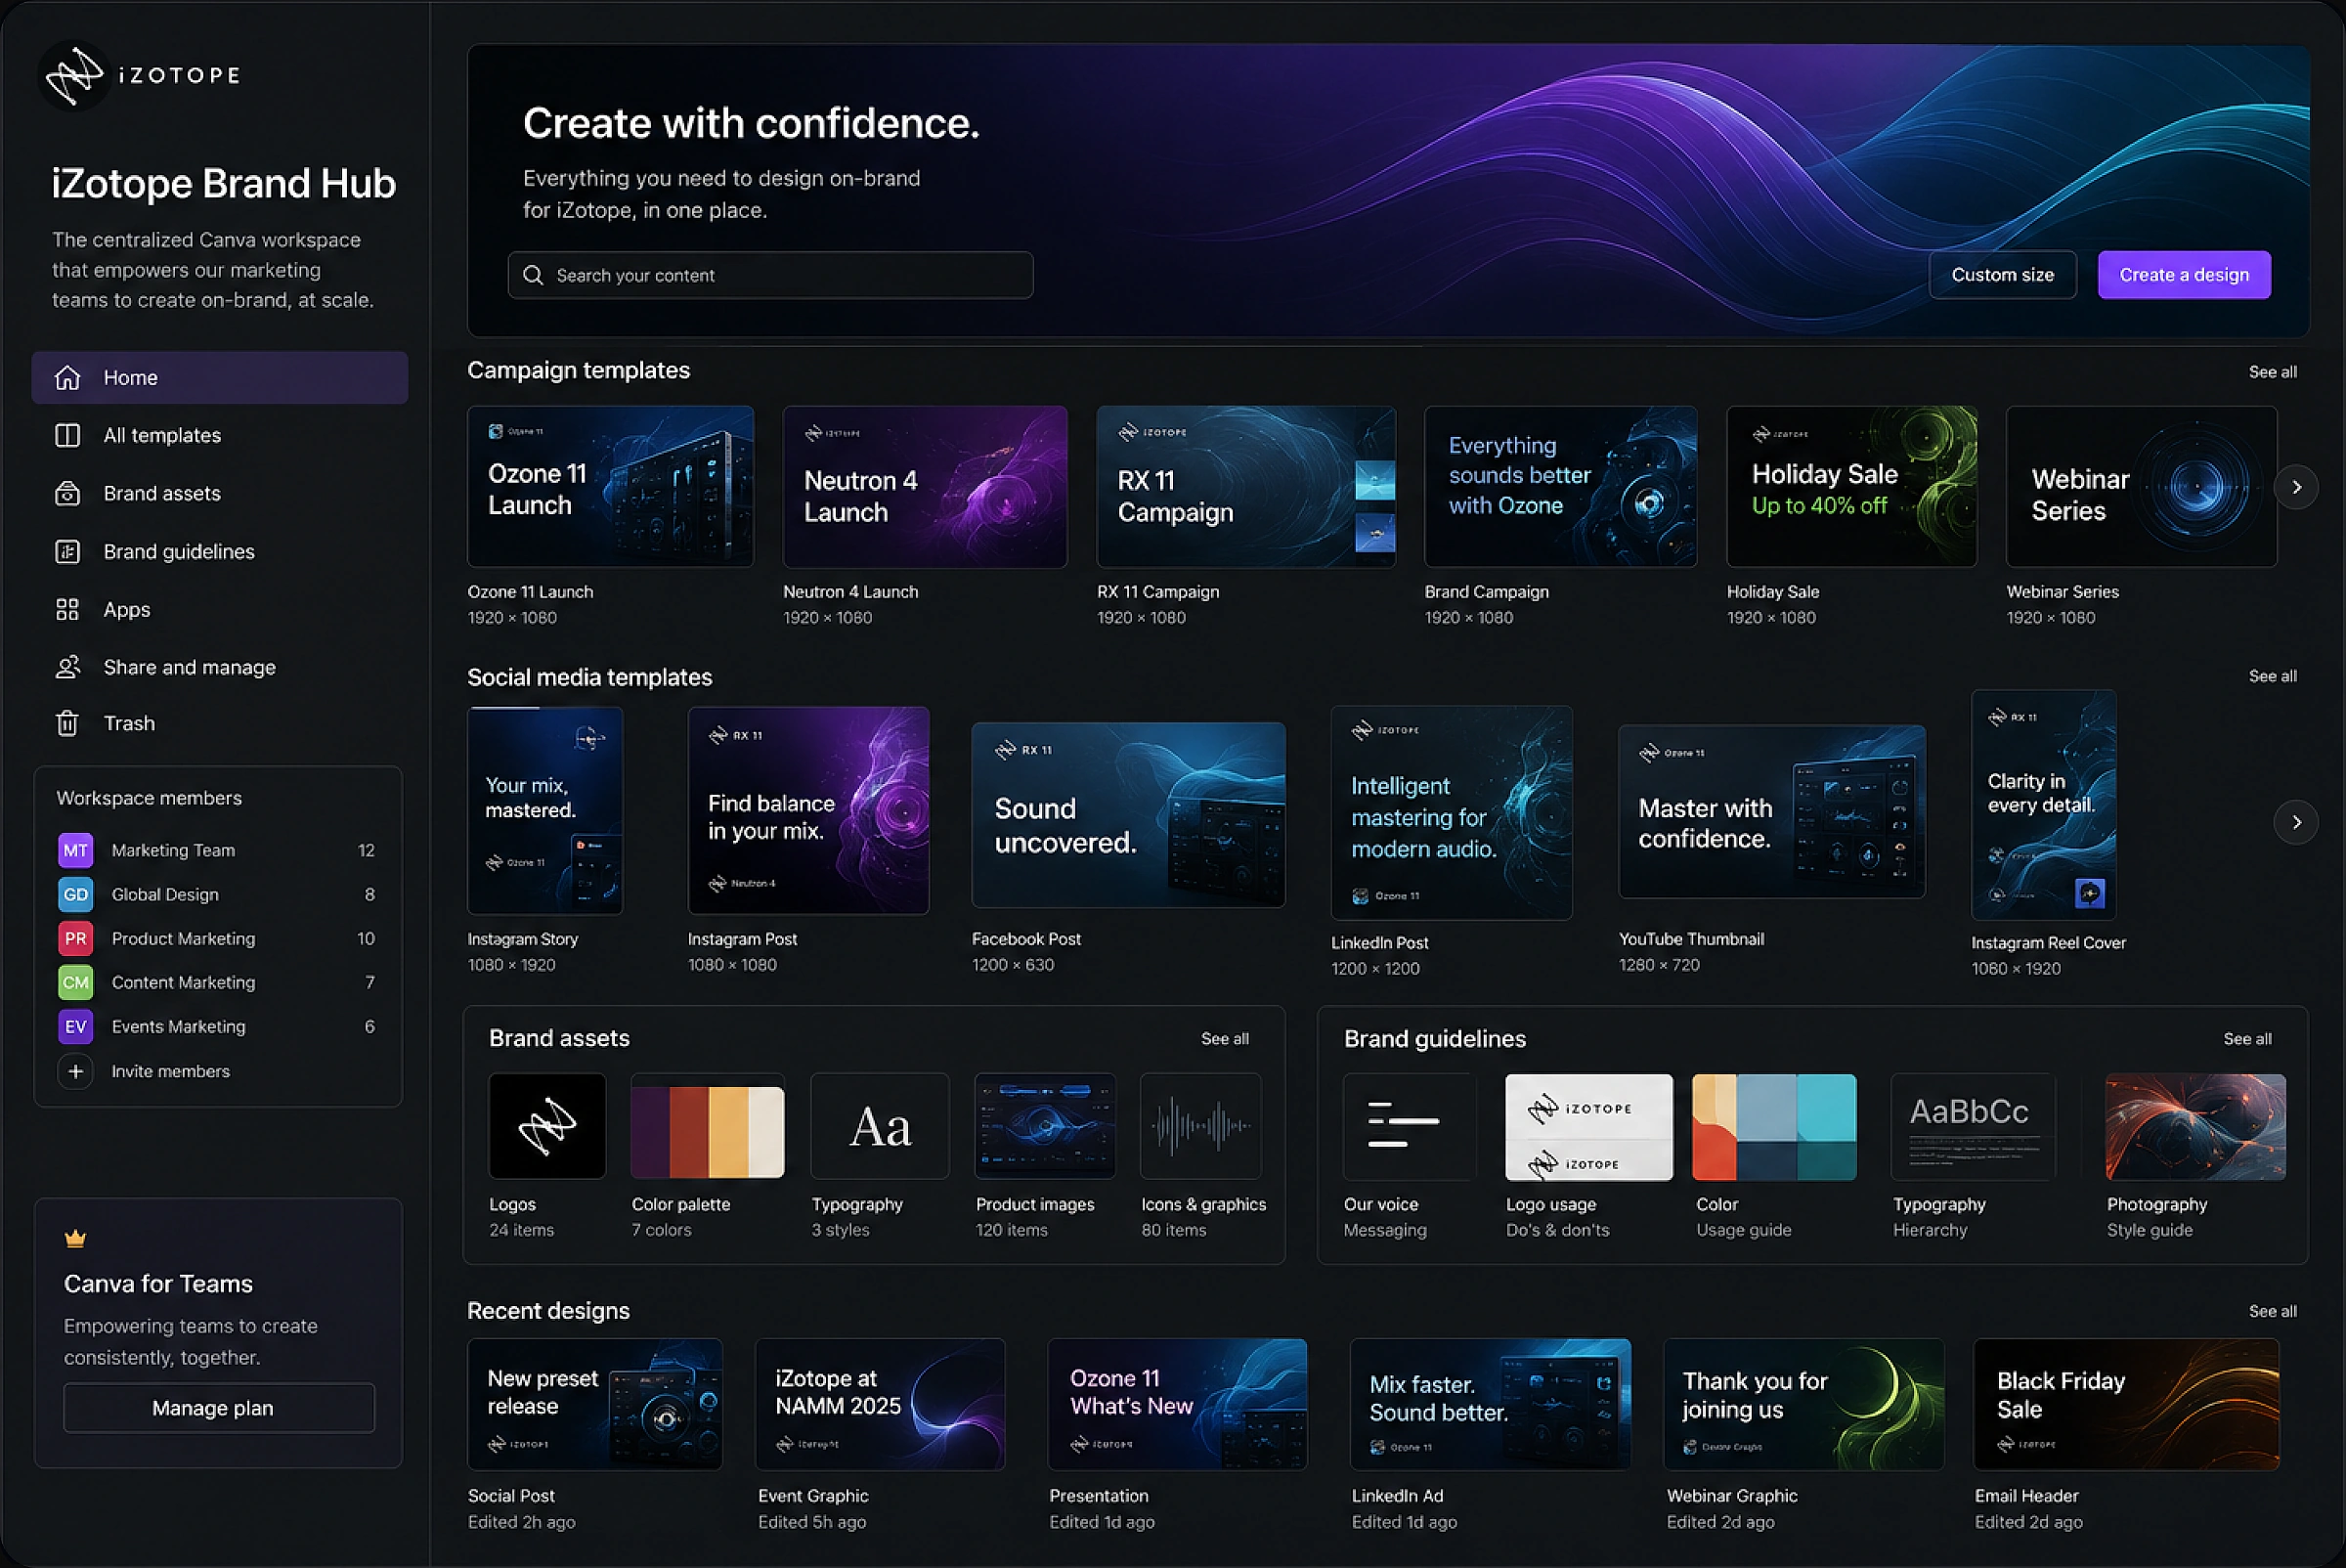
Task: Click See all in Brand guidelines panel
Action: pos(2247,1039)
